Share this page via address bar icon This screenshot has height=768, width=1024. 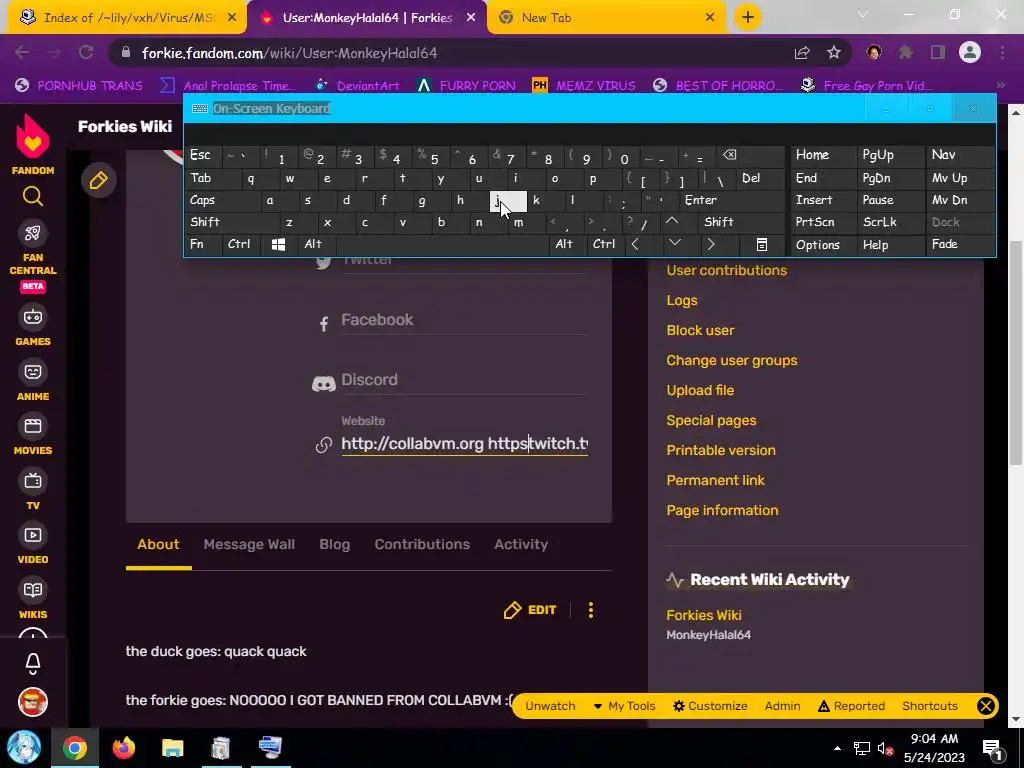tap(802, 53)
